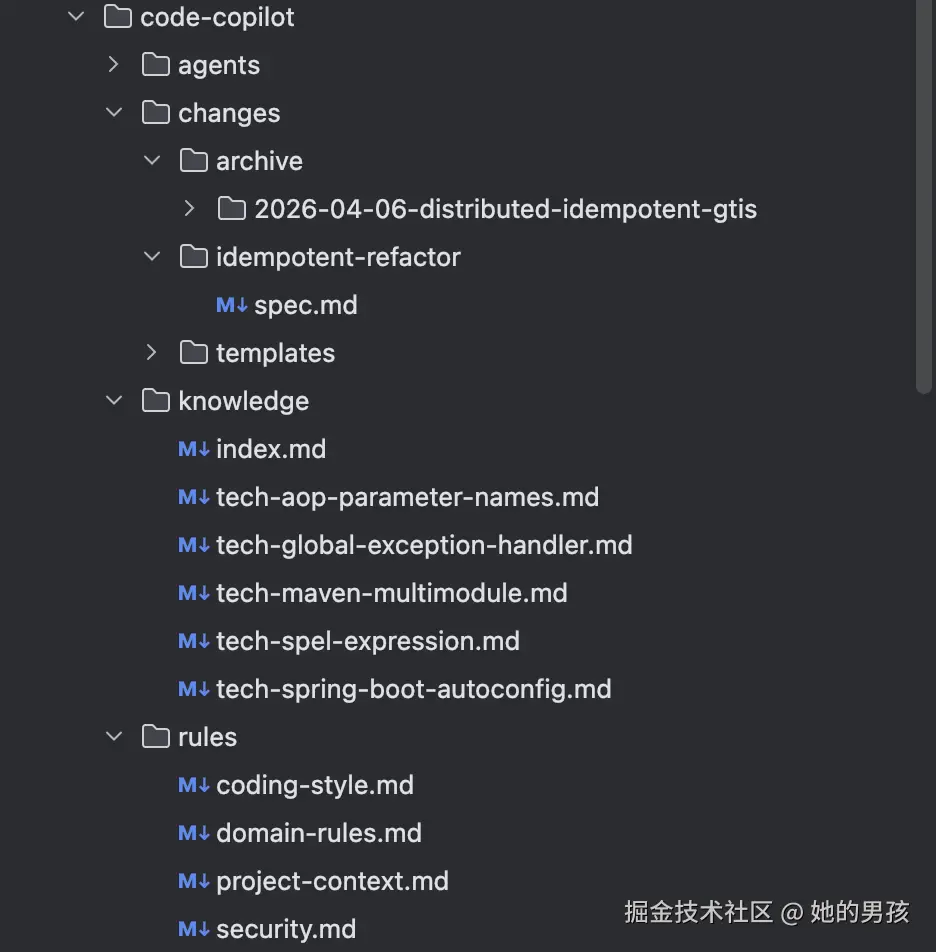Select tech-global-exception-handler.md in the tree
This screenshot has height=952, width=936.
(424, 545)
